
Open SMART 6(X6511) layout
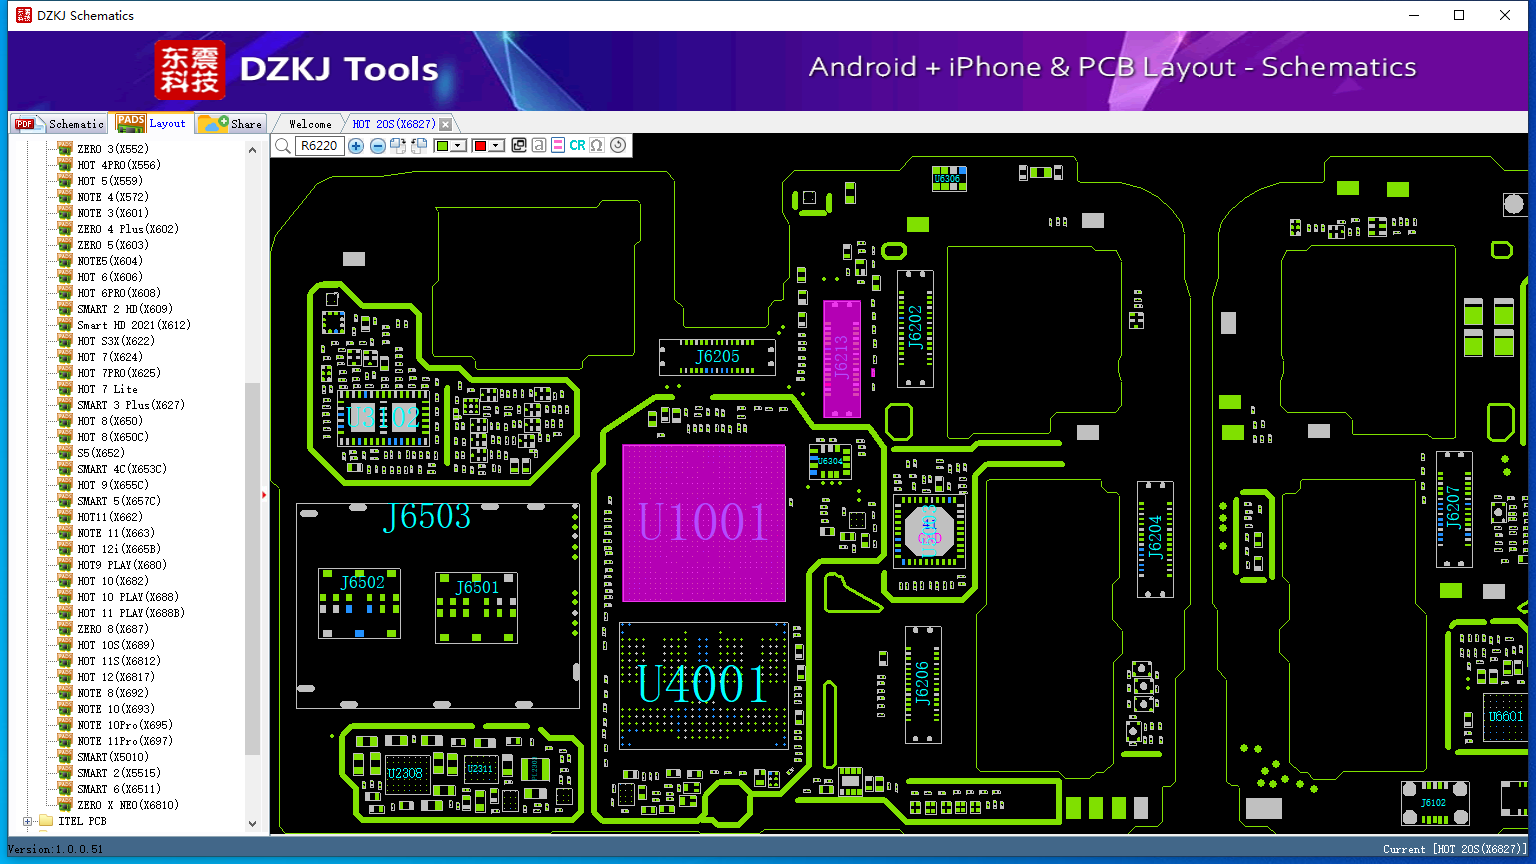(x=119, y=789)
